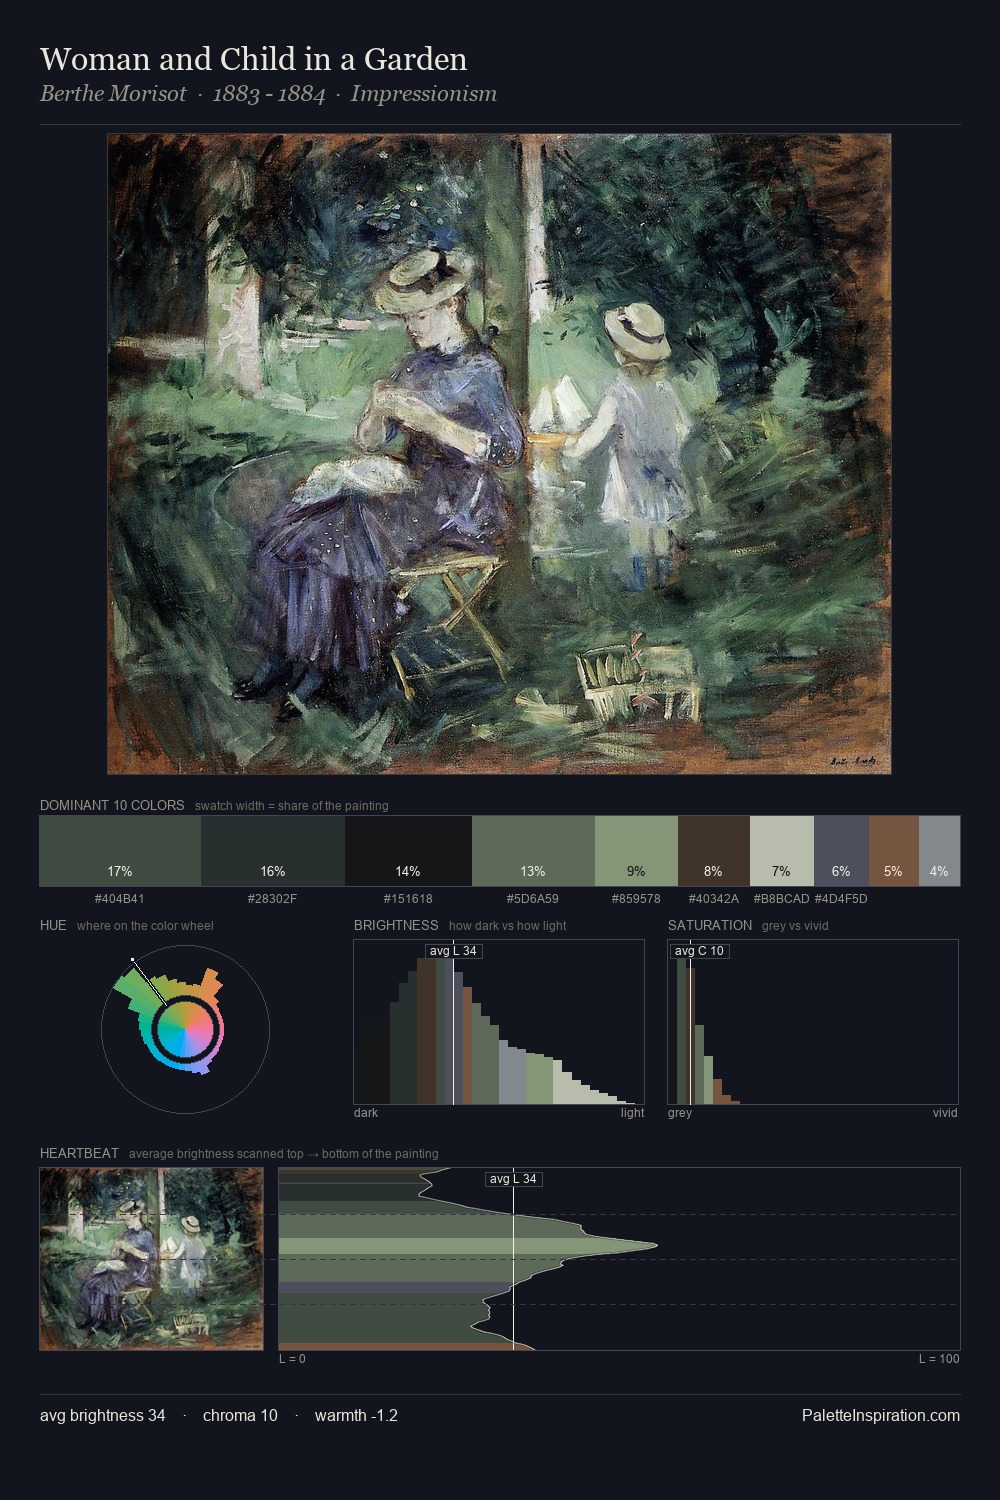Click the hex code #404B41 text
The width and height of the screenshot is (1000, 1500).
[x=120, y=899]
